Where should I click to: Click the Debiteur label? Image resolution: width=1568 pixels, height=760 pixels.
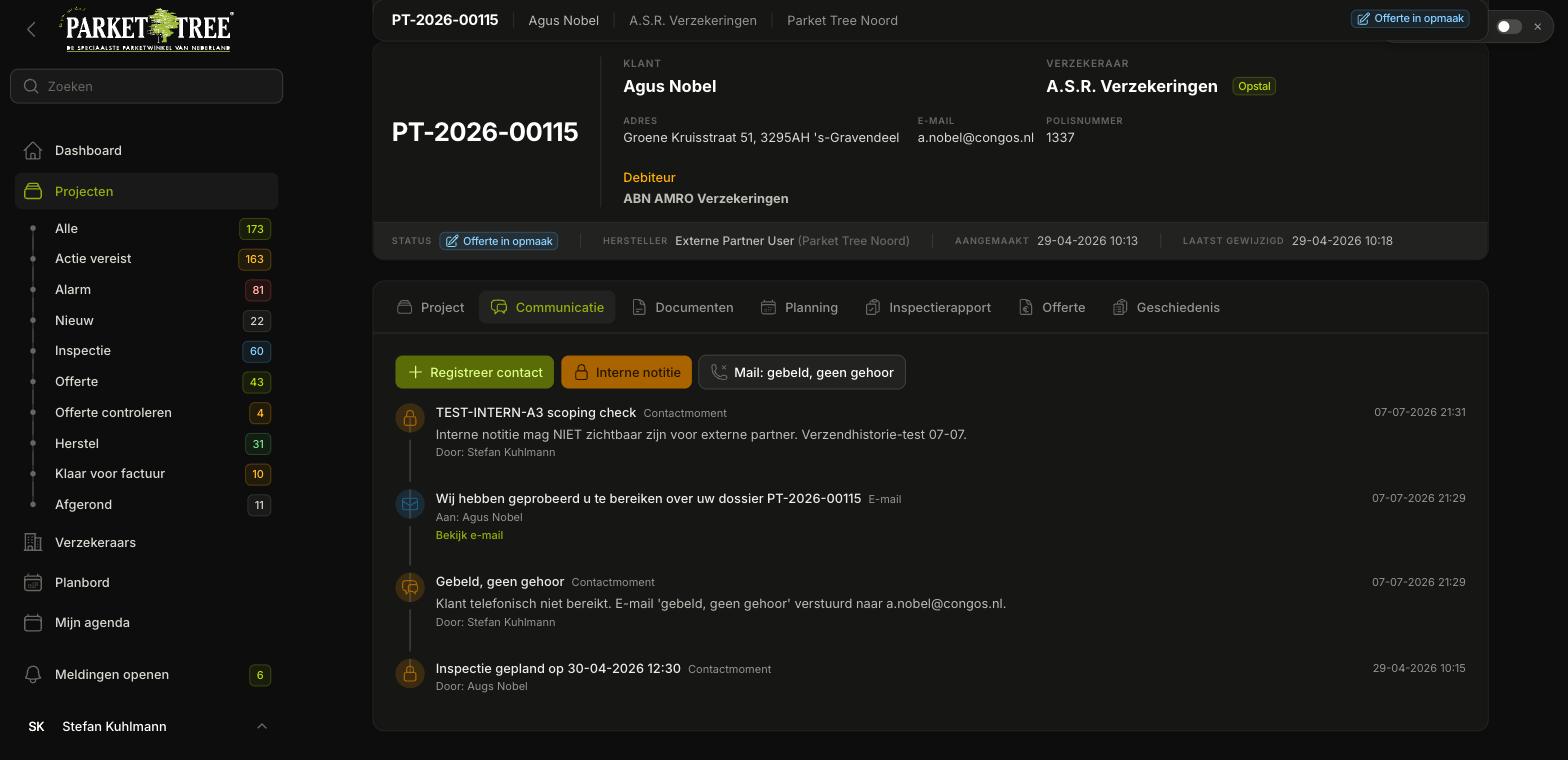point(649,177)
